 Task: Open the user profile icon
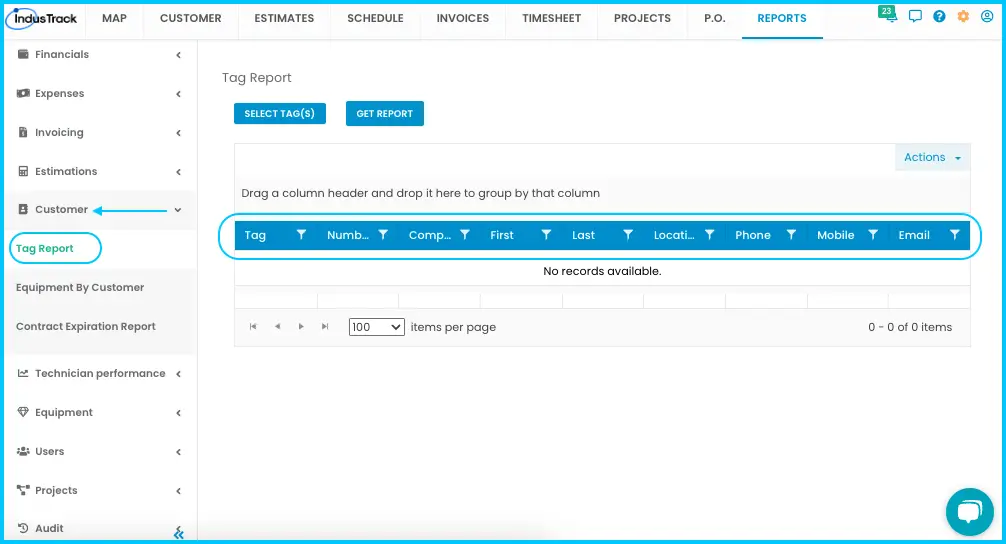point(987,17)
